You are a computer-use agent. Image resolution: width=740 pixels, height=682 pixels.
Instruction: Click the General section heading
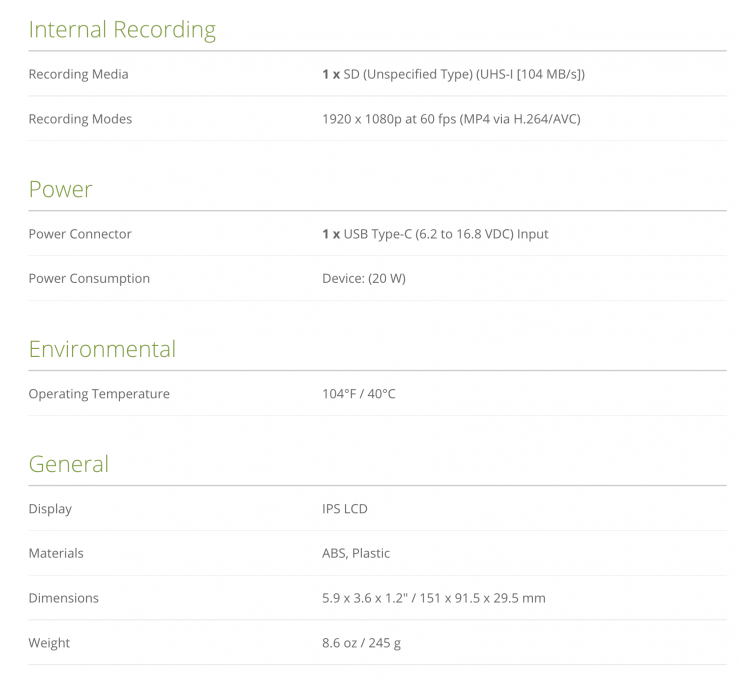click(68, 464)
